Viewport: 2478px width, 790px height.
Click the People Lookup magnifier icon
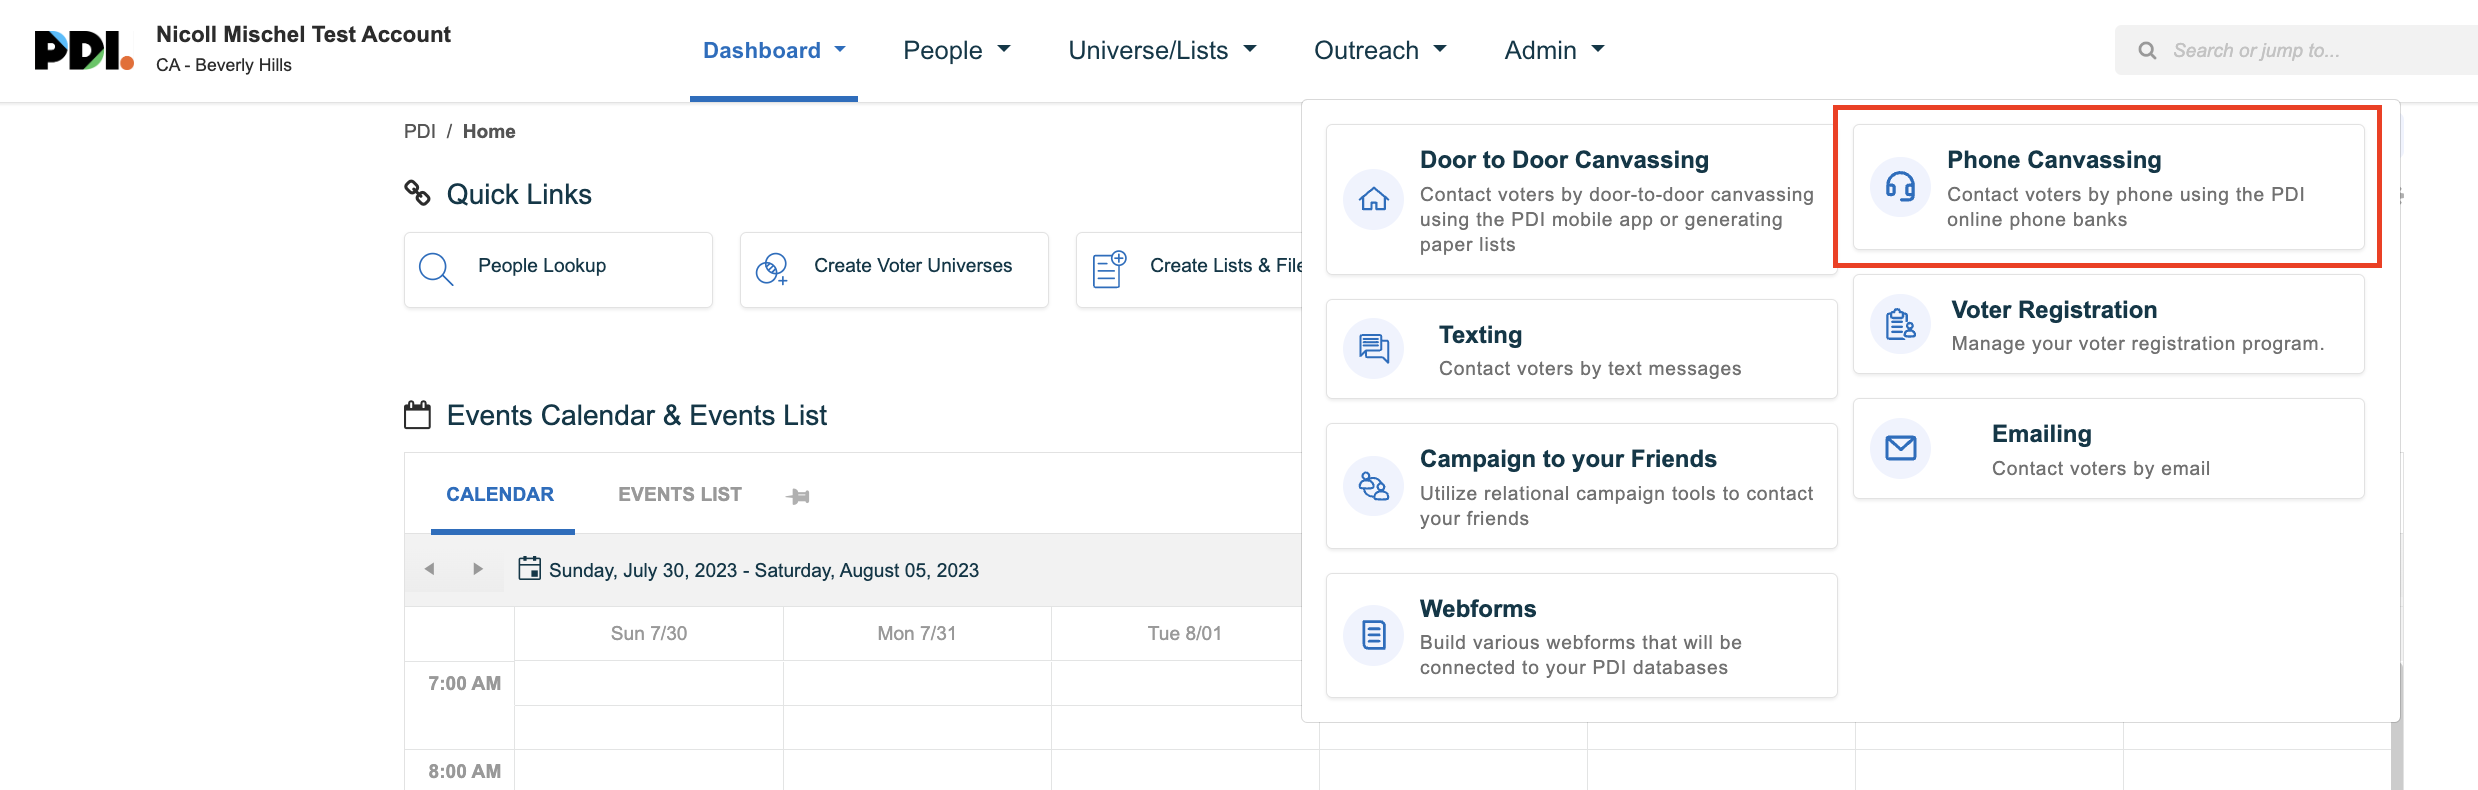click(x=436, y=269)
